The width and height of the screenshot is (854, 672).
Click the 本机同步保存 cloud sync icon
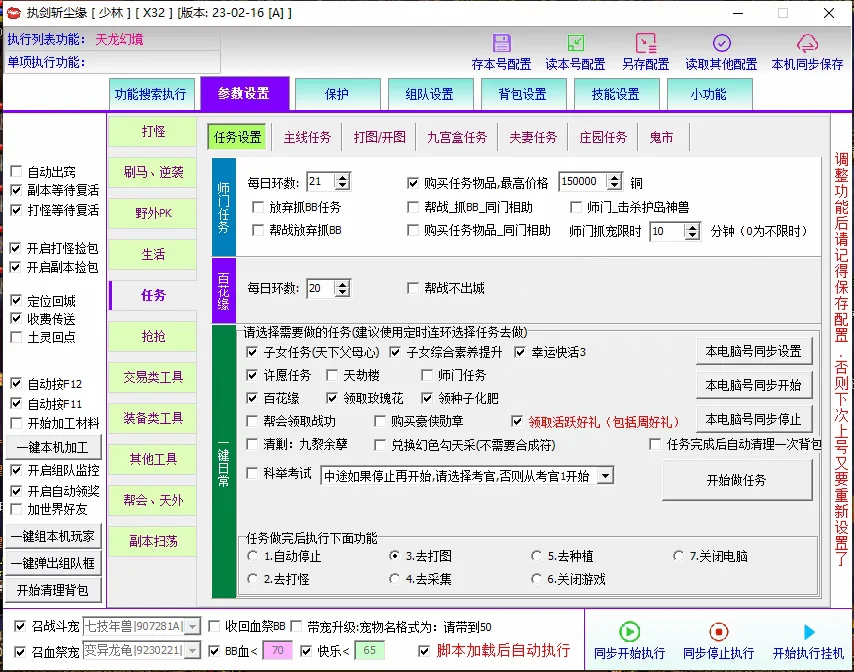tap(806, 44)
